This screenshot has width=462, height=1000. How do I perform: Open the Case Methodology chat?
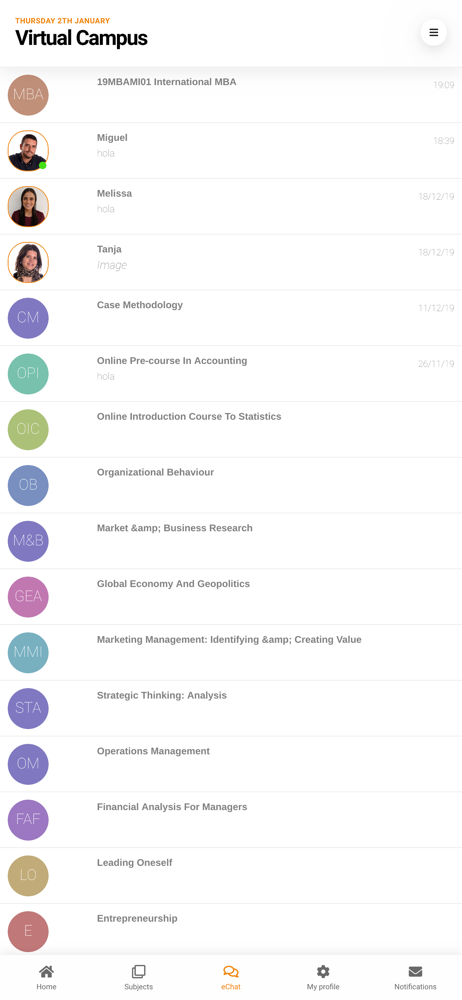click(x=231, y=318)
